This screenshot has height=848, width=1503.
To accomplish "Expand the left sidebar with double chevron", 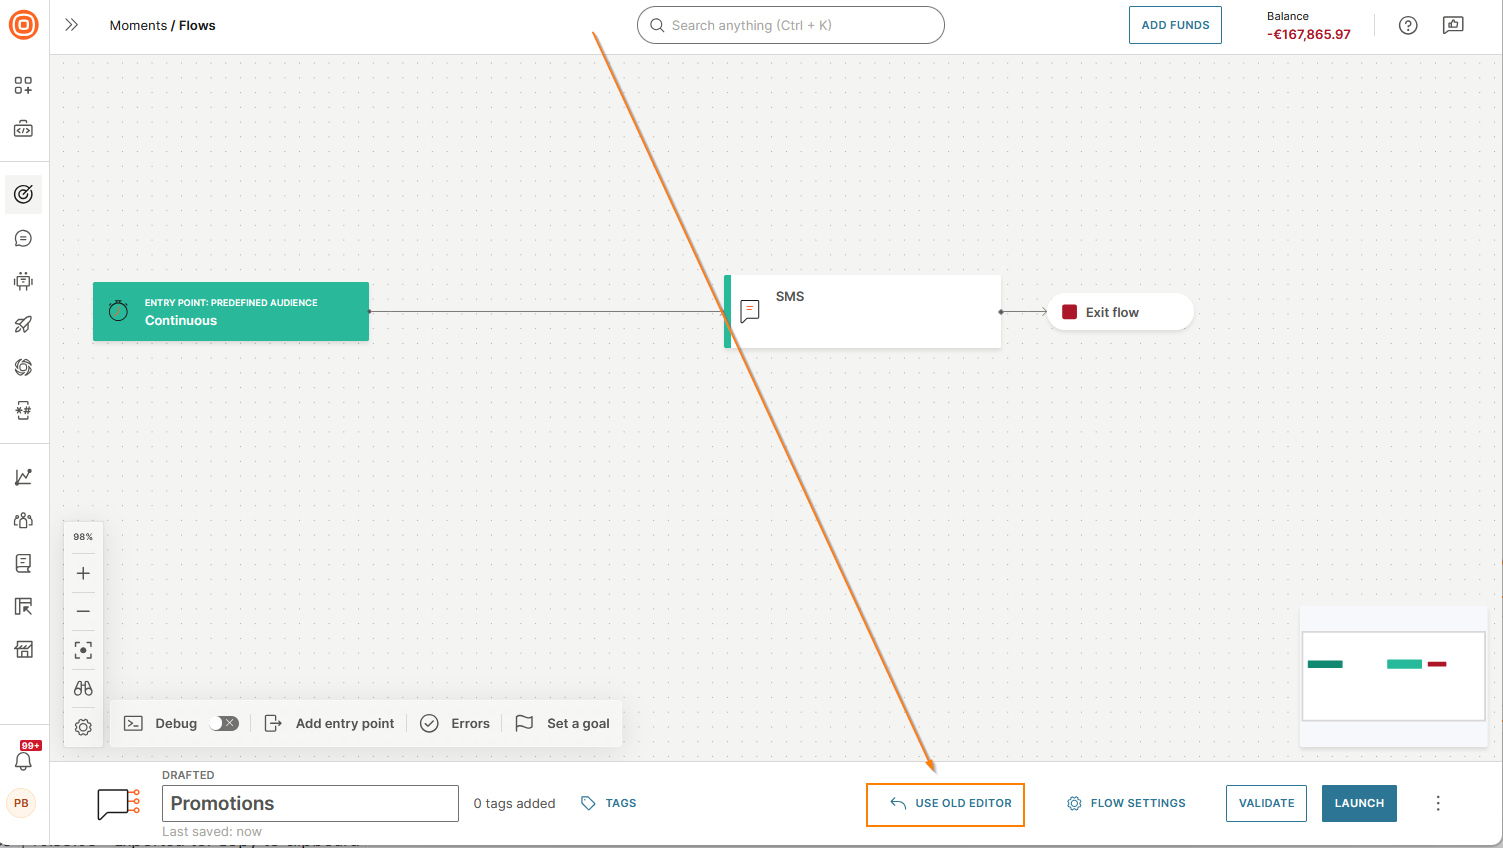I will coord(71,25).
